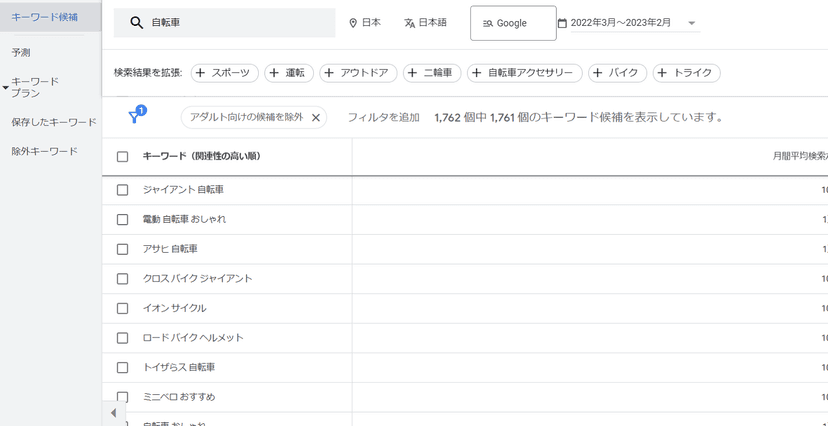
Task: Sort by キーワード（関連性の高い順） column header
Action: point(202,156)
